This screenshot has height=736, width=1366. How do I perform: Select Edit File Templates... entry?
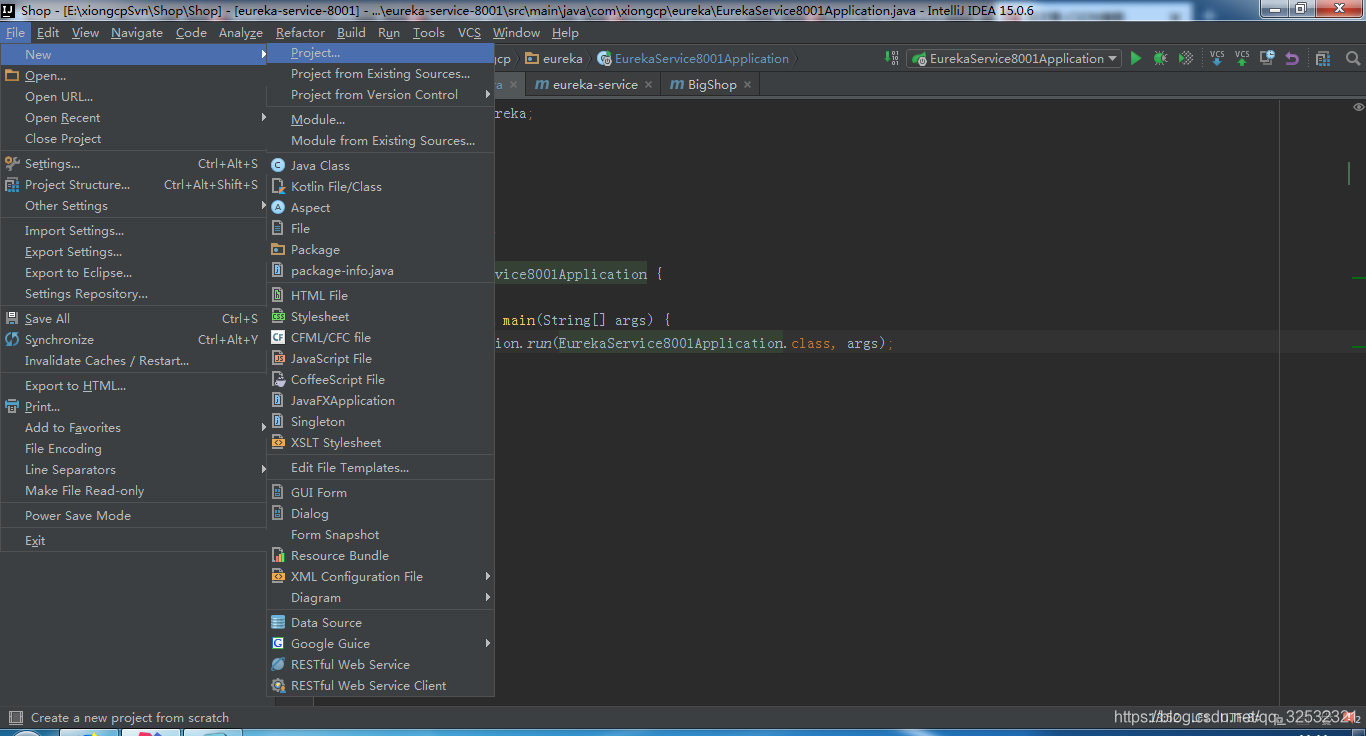point(381,467)
